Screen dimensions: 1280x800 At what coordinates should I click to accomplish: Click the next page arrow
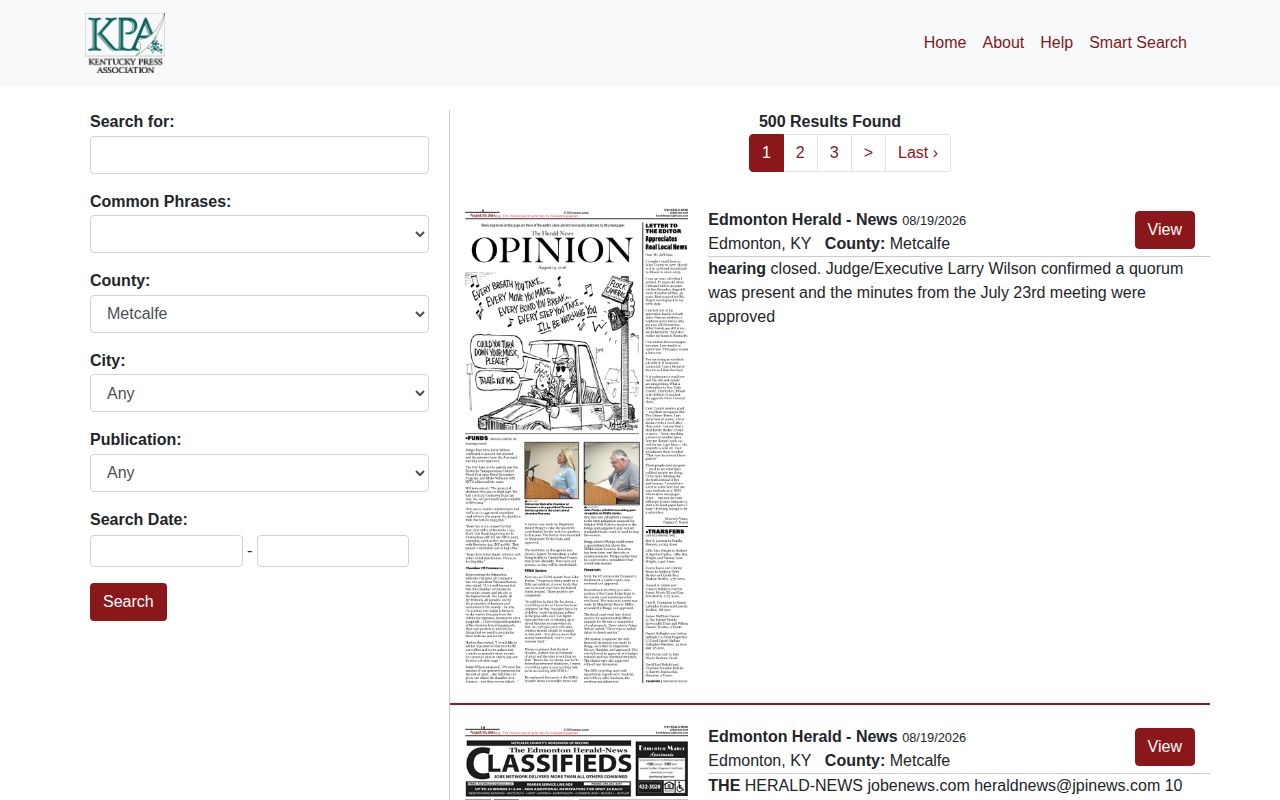tap(868, 153)
